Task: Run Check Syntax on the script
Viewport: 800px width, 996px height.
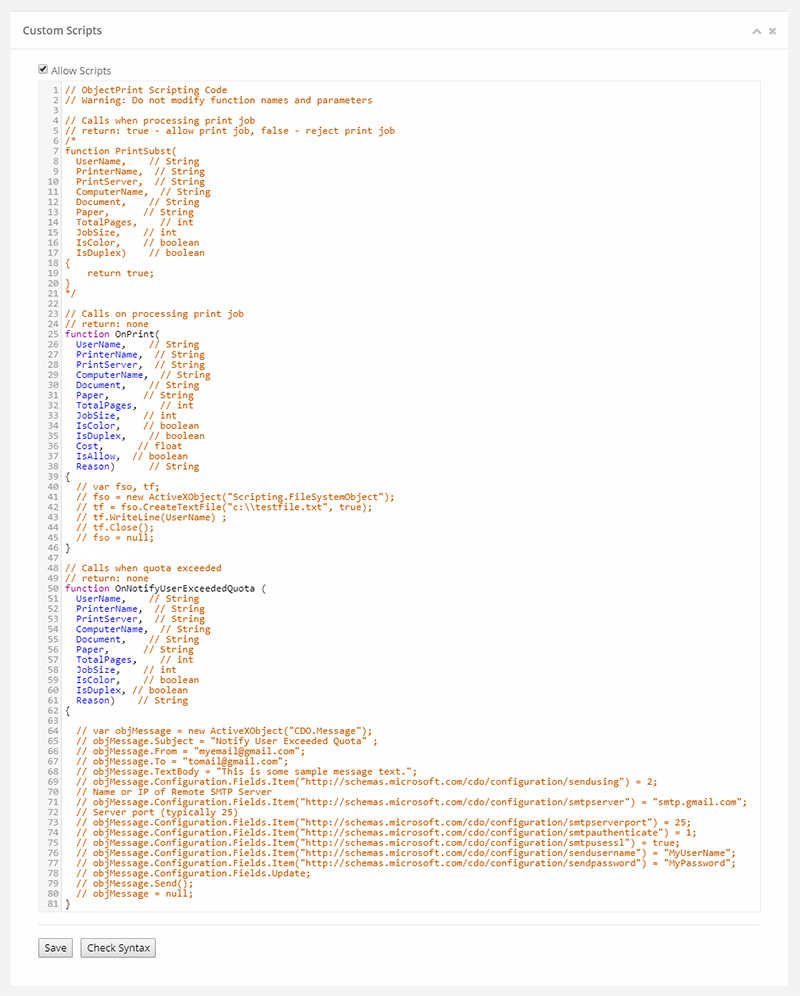Action: tap(117, 948)
